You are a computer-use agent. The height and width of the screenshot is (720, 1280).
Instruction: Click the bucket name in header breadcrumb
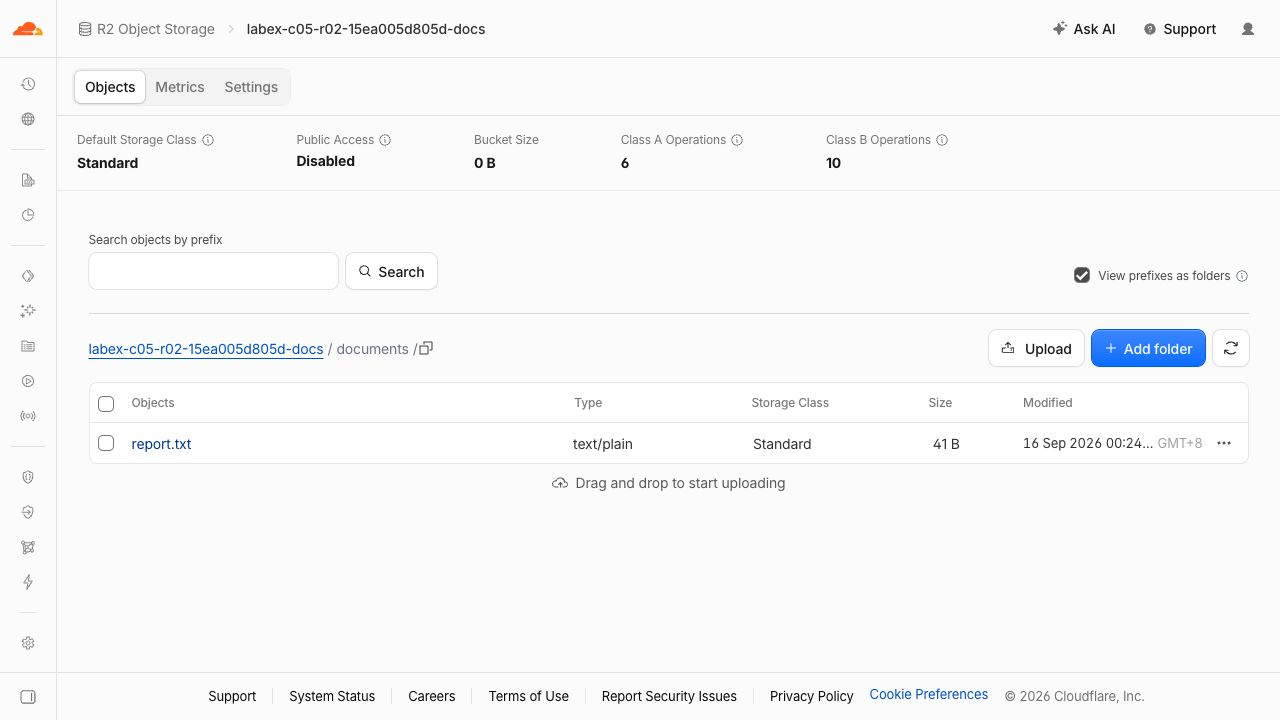pyautogui.click(x=366, y=29)
